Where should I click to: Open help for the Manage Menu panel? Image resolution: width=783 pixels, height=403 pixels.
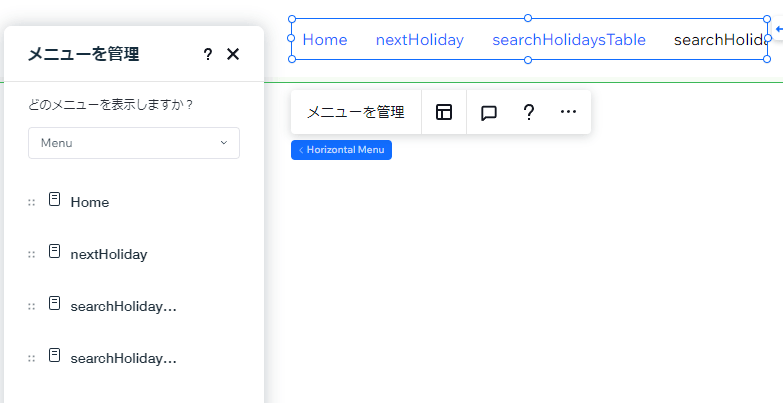pos(208,54)
